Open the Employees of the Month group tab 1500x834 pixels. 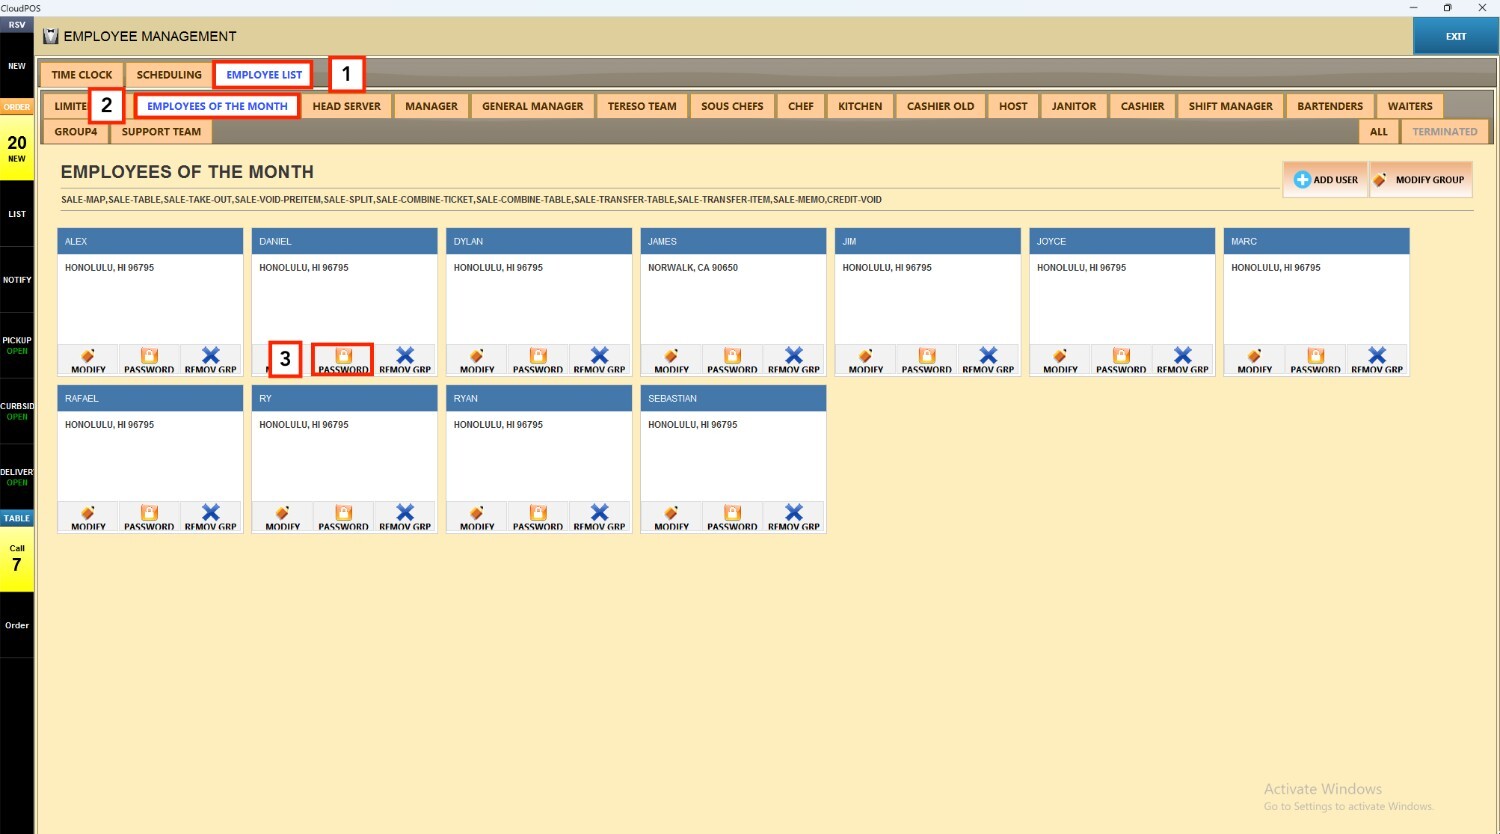[217, 106]
